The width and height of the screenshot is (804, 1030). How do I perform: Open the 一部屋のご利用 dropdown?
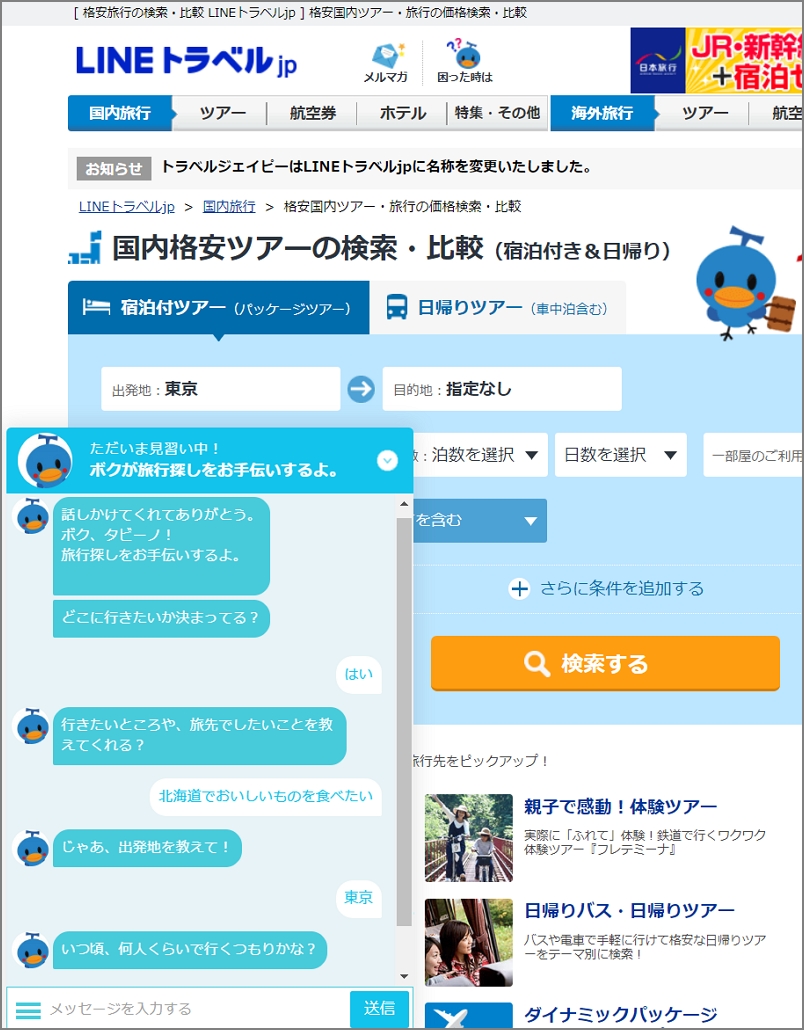click(x=753, y=455)
